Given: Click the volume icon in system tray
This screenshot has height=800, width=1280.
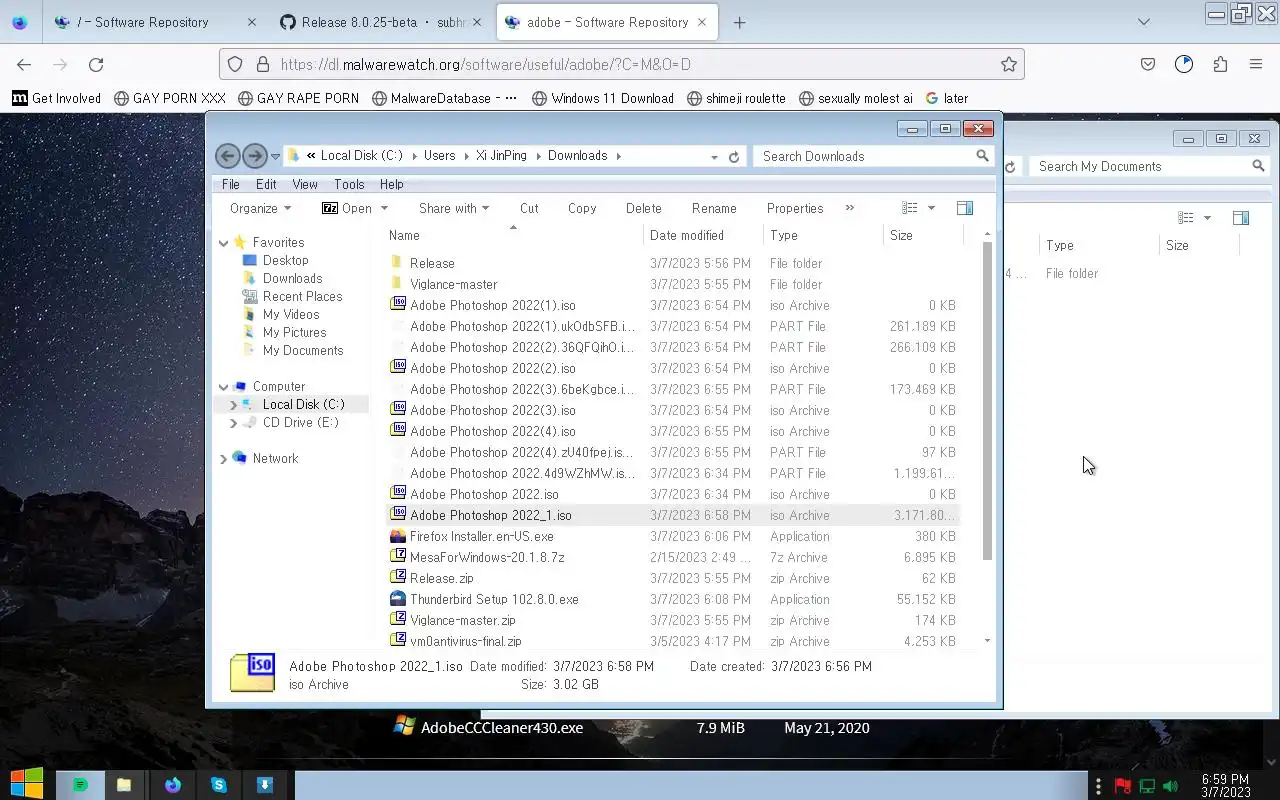Looking at the screenshot, I should tap(1170, 786).
